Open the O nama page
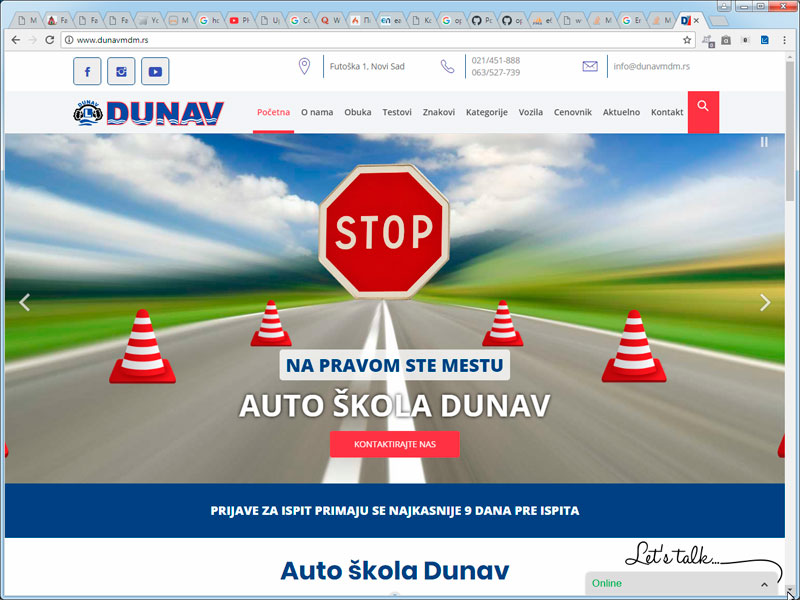 tap(317, 112)
